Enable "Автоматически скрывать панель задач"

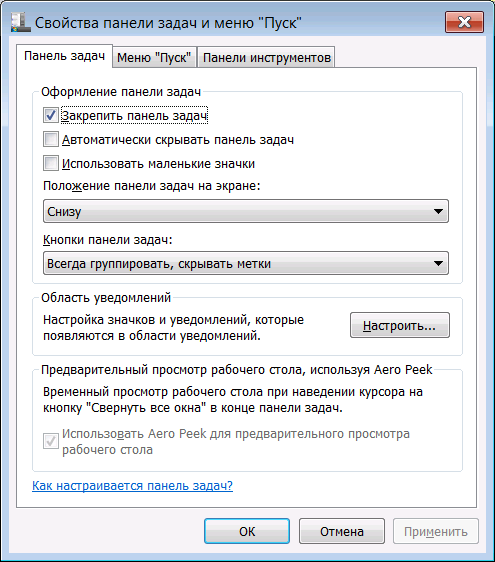[51, 139]
